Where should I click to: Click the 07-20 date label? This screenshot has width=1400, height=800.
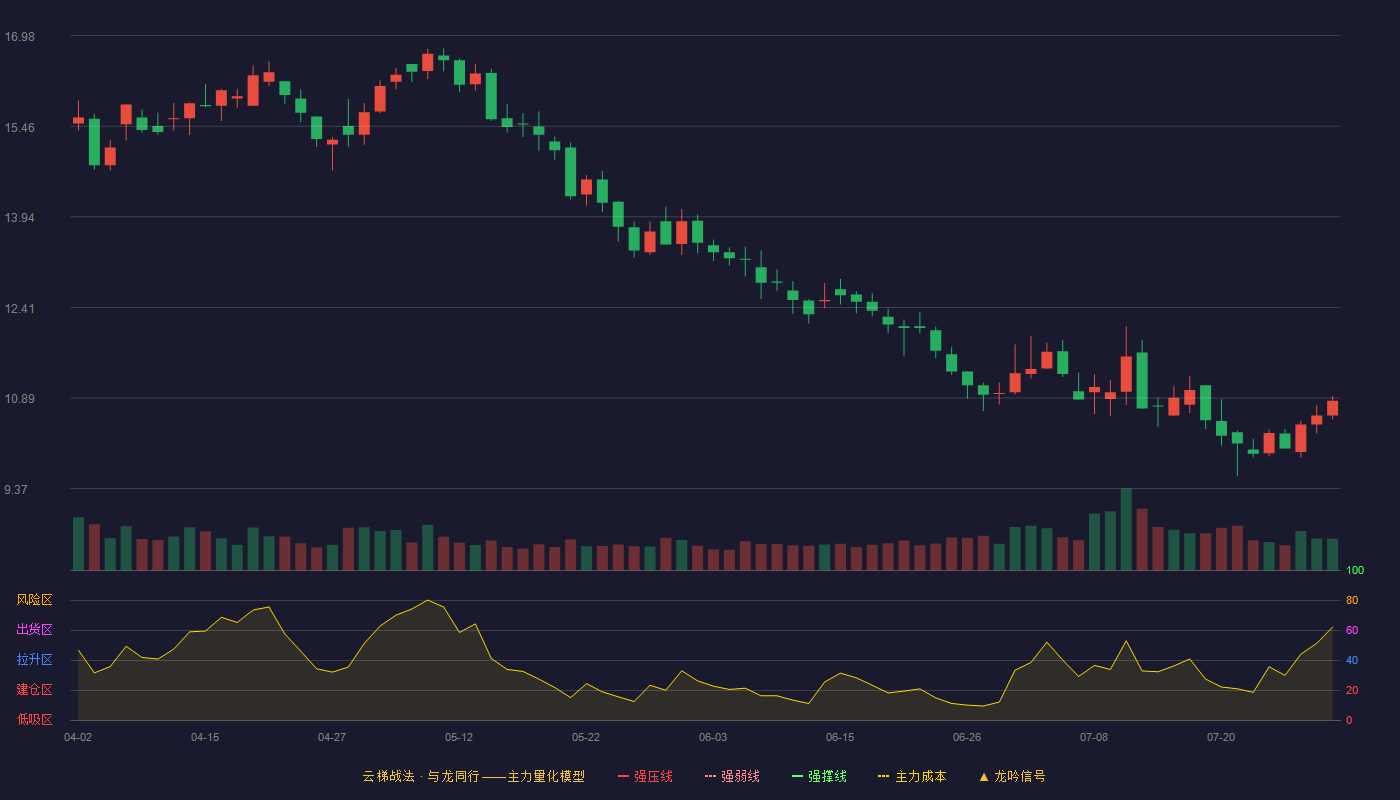pos(1221,737)
